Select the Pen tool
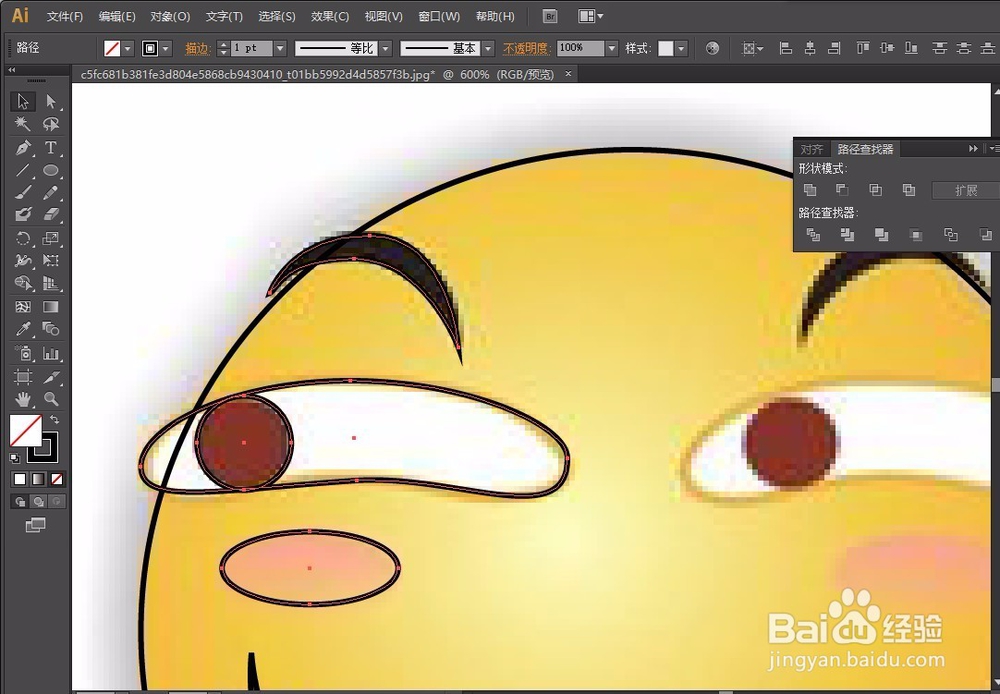The image size is (1000, 694). (x=23, y=148)
